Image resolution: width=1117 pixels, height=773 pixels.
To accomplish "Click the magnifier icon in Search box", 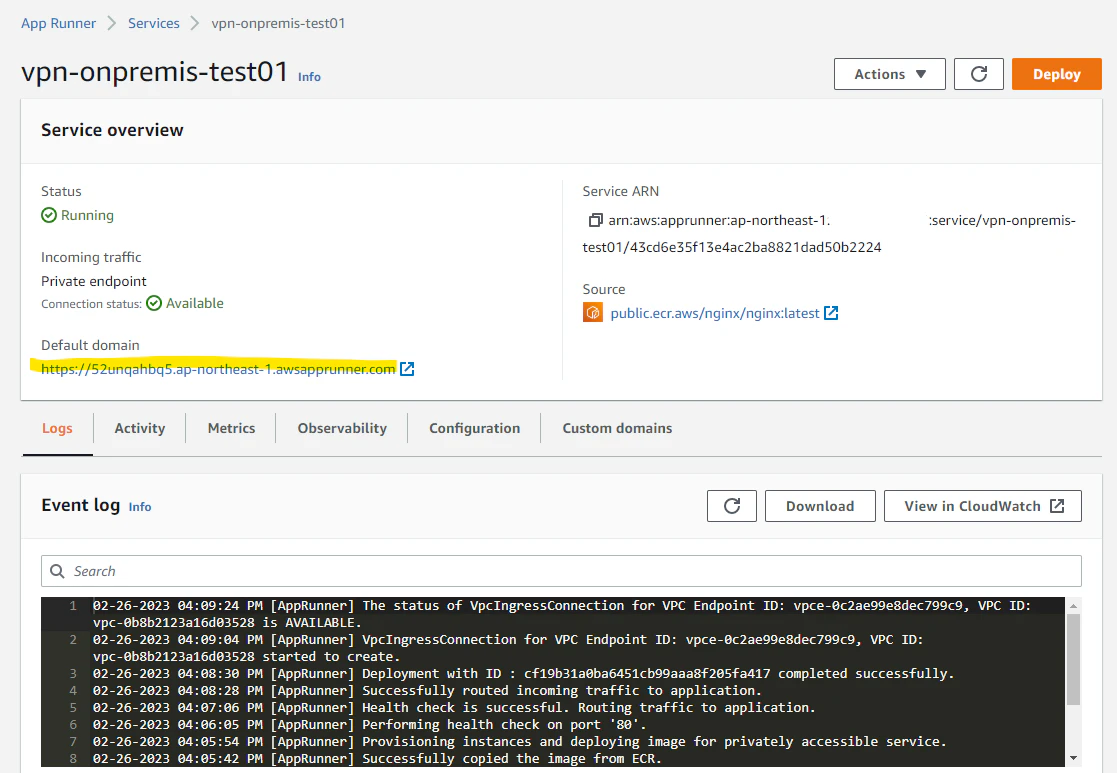I will coord(58,571).
